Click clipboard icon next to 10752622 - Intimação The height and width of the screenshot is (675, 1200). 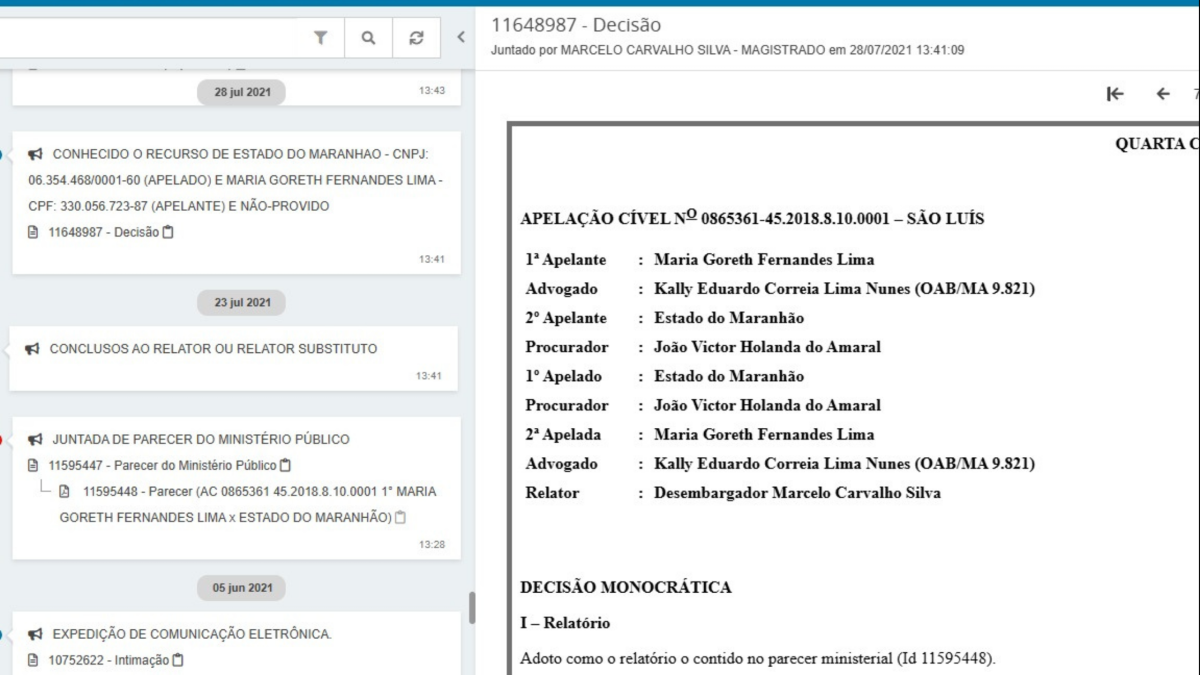click(178, 660)
